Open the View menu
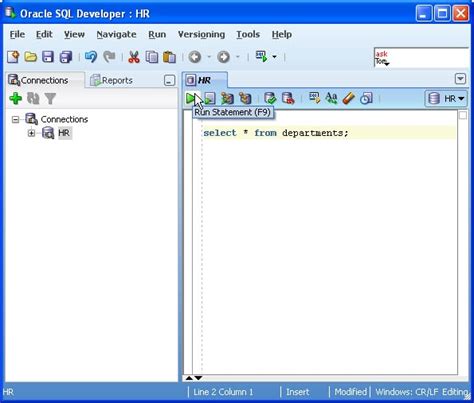This screenshot has height=403, width=474. (x=74, y=34)
